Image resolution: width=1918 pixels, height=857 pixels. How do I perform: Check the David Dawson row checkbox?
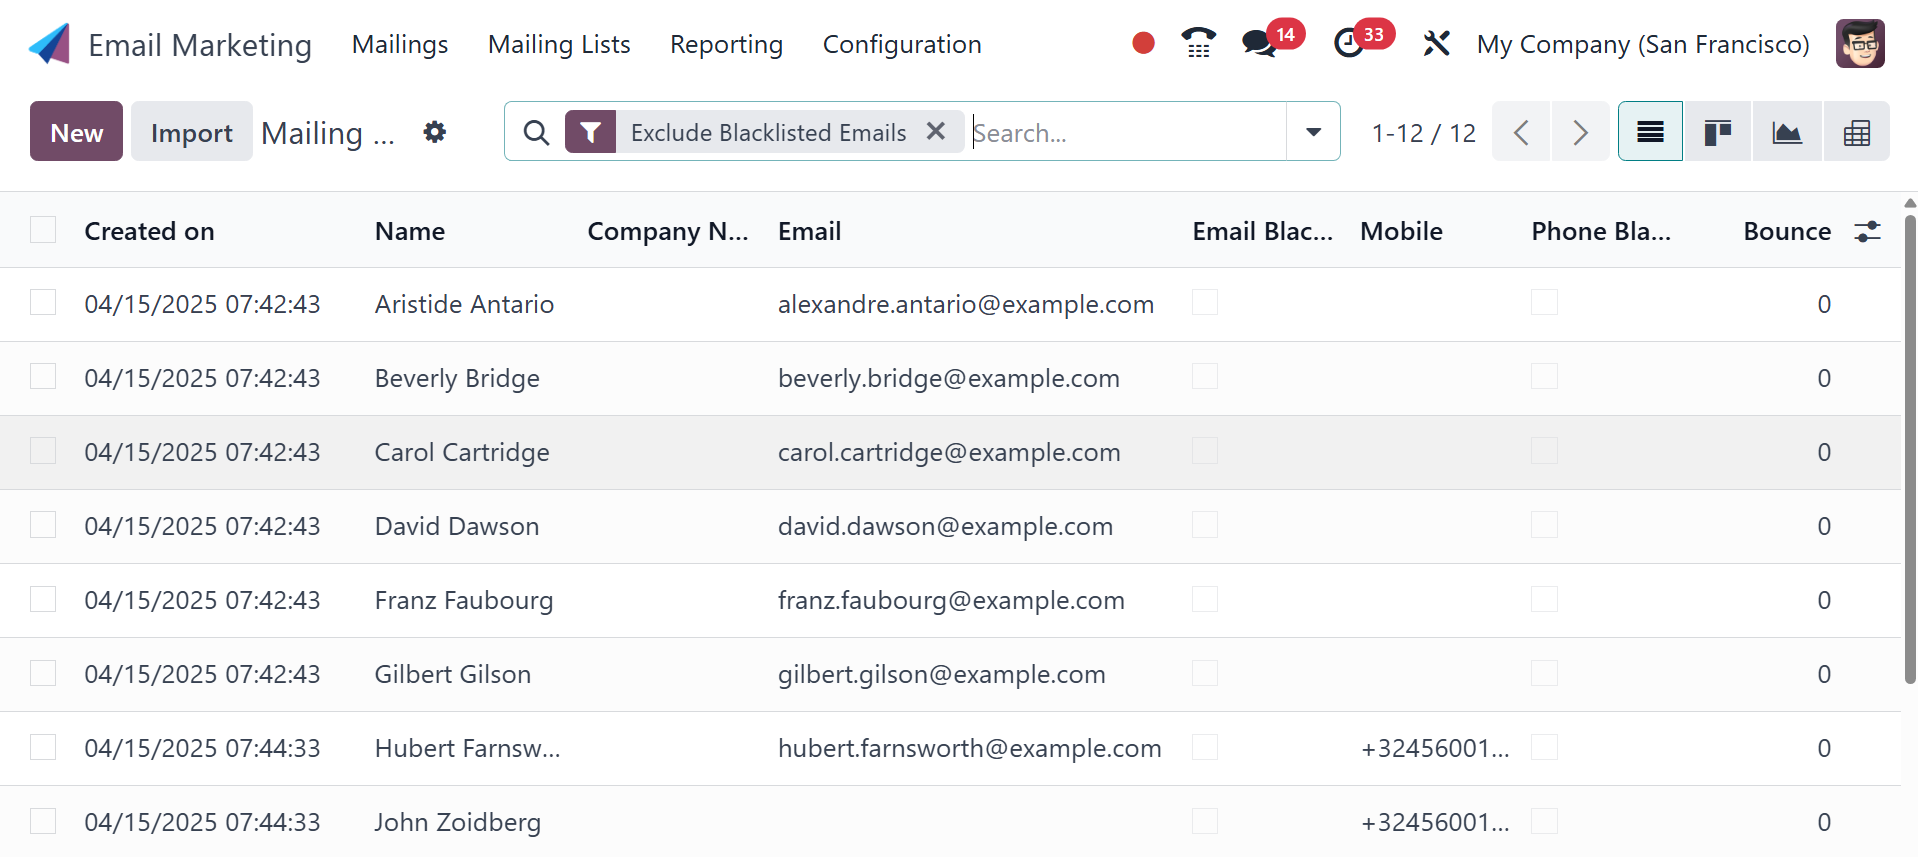pos(43,525)
